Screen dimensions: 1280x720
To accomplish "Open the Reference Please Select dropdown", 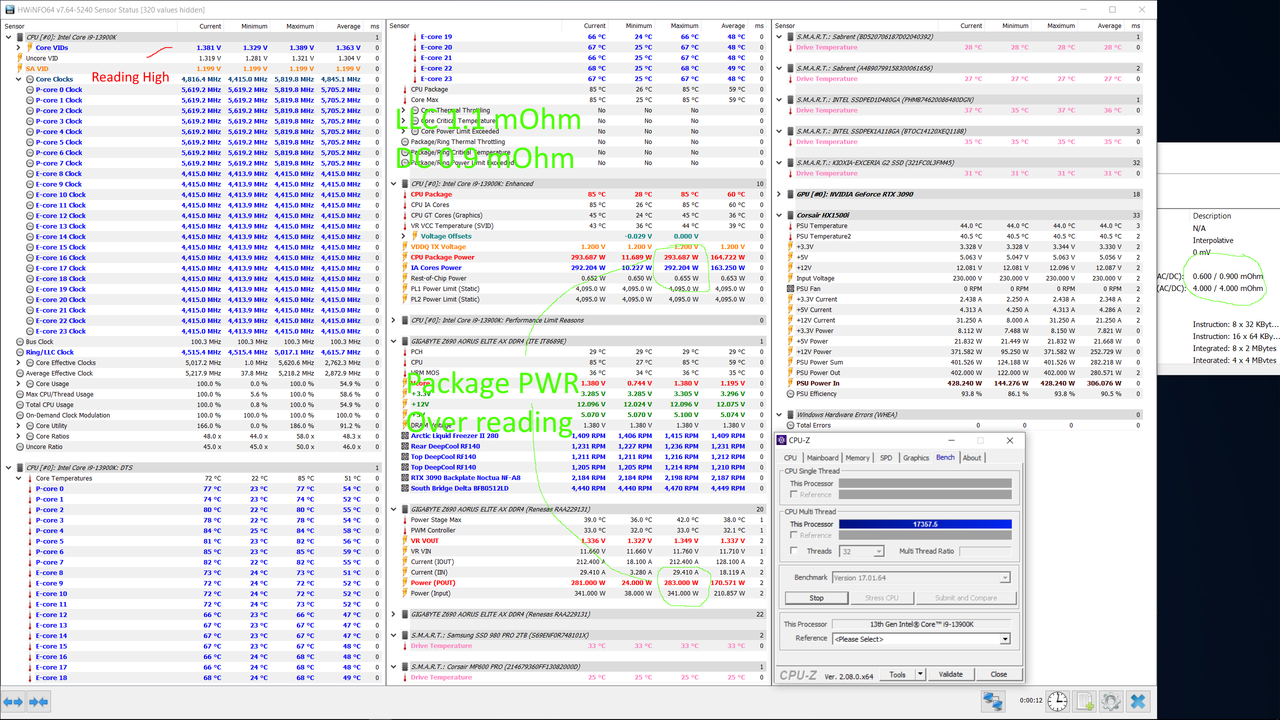I will coord(922,637).
